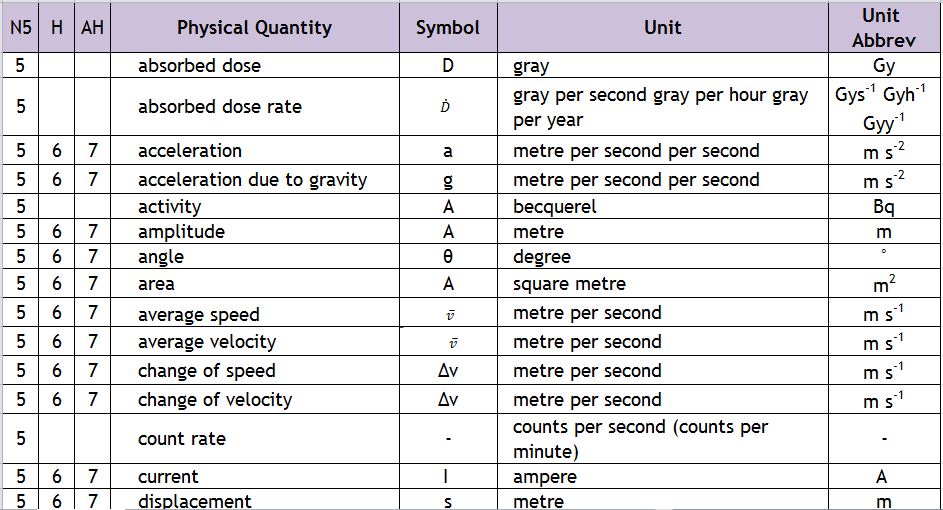Click the 'change of speed' cell

point(254,370)
